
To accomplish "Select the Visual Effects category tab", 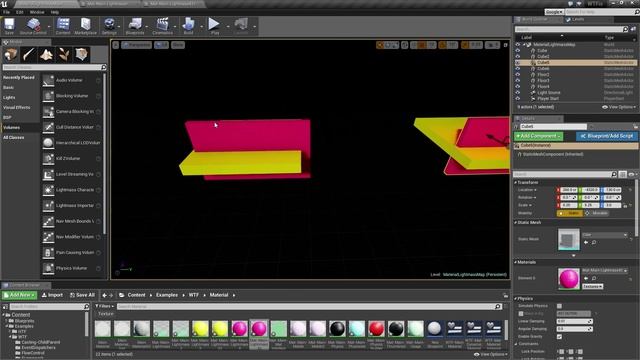I will [20, 107].
